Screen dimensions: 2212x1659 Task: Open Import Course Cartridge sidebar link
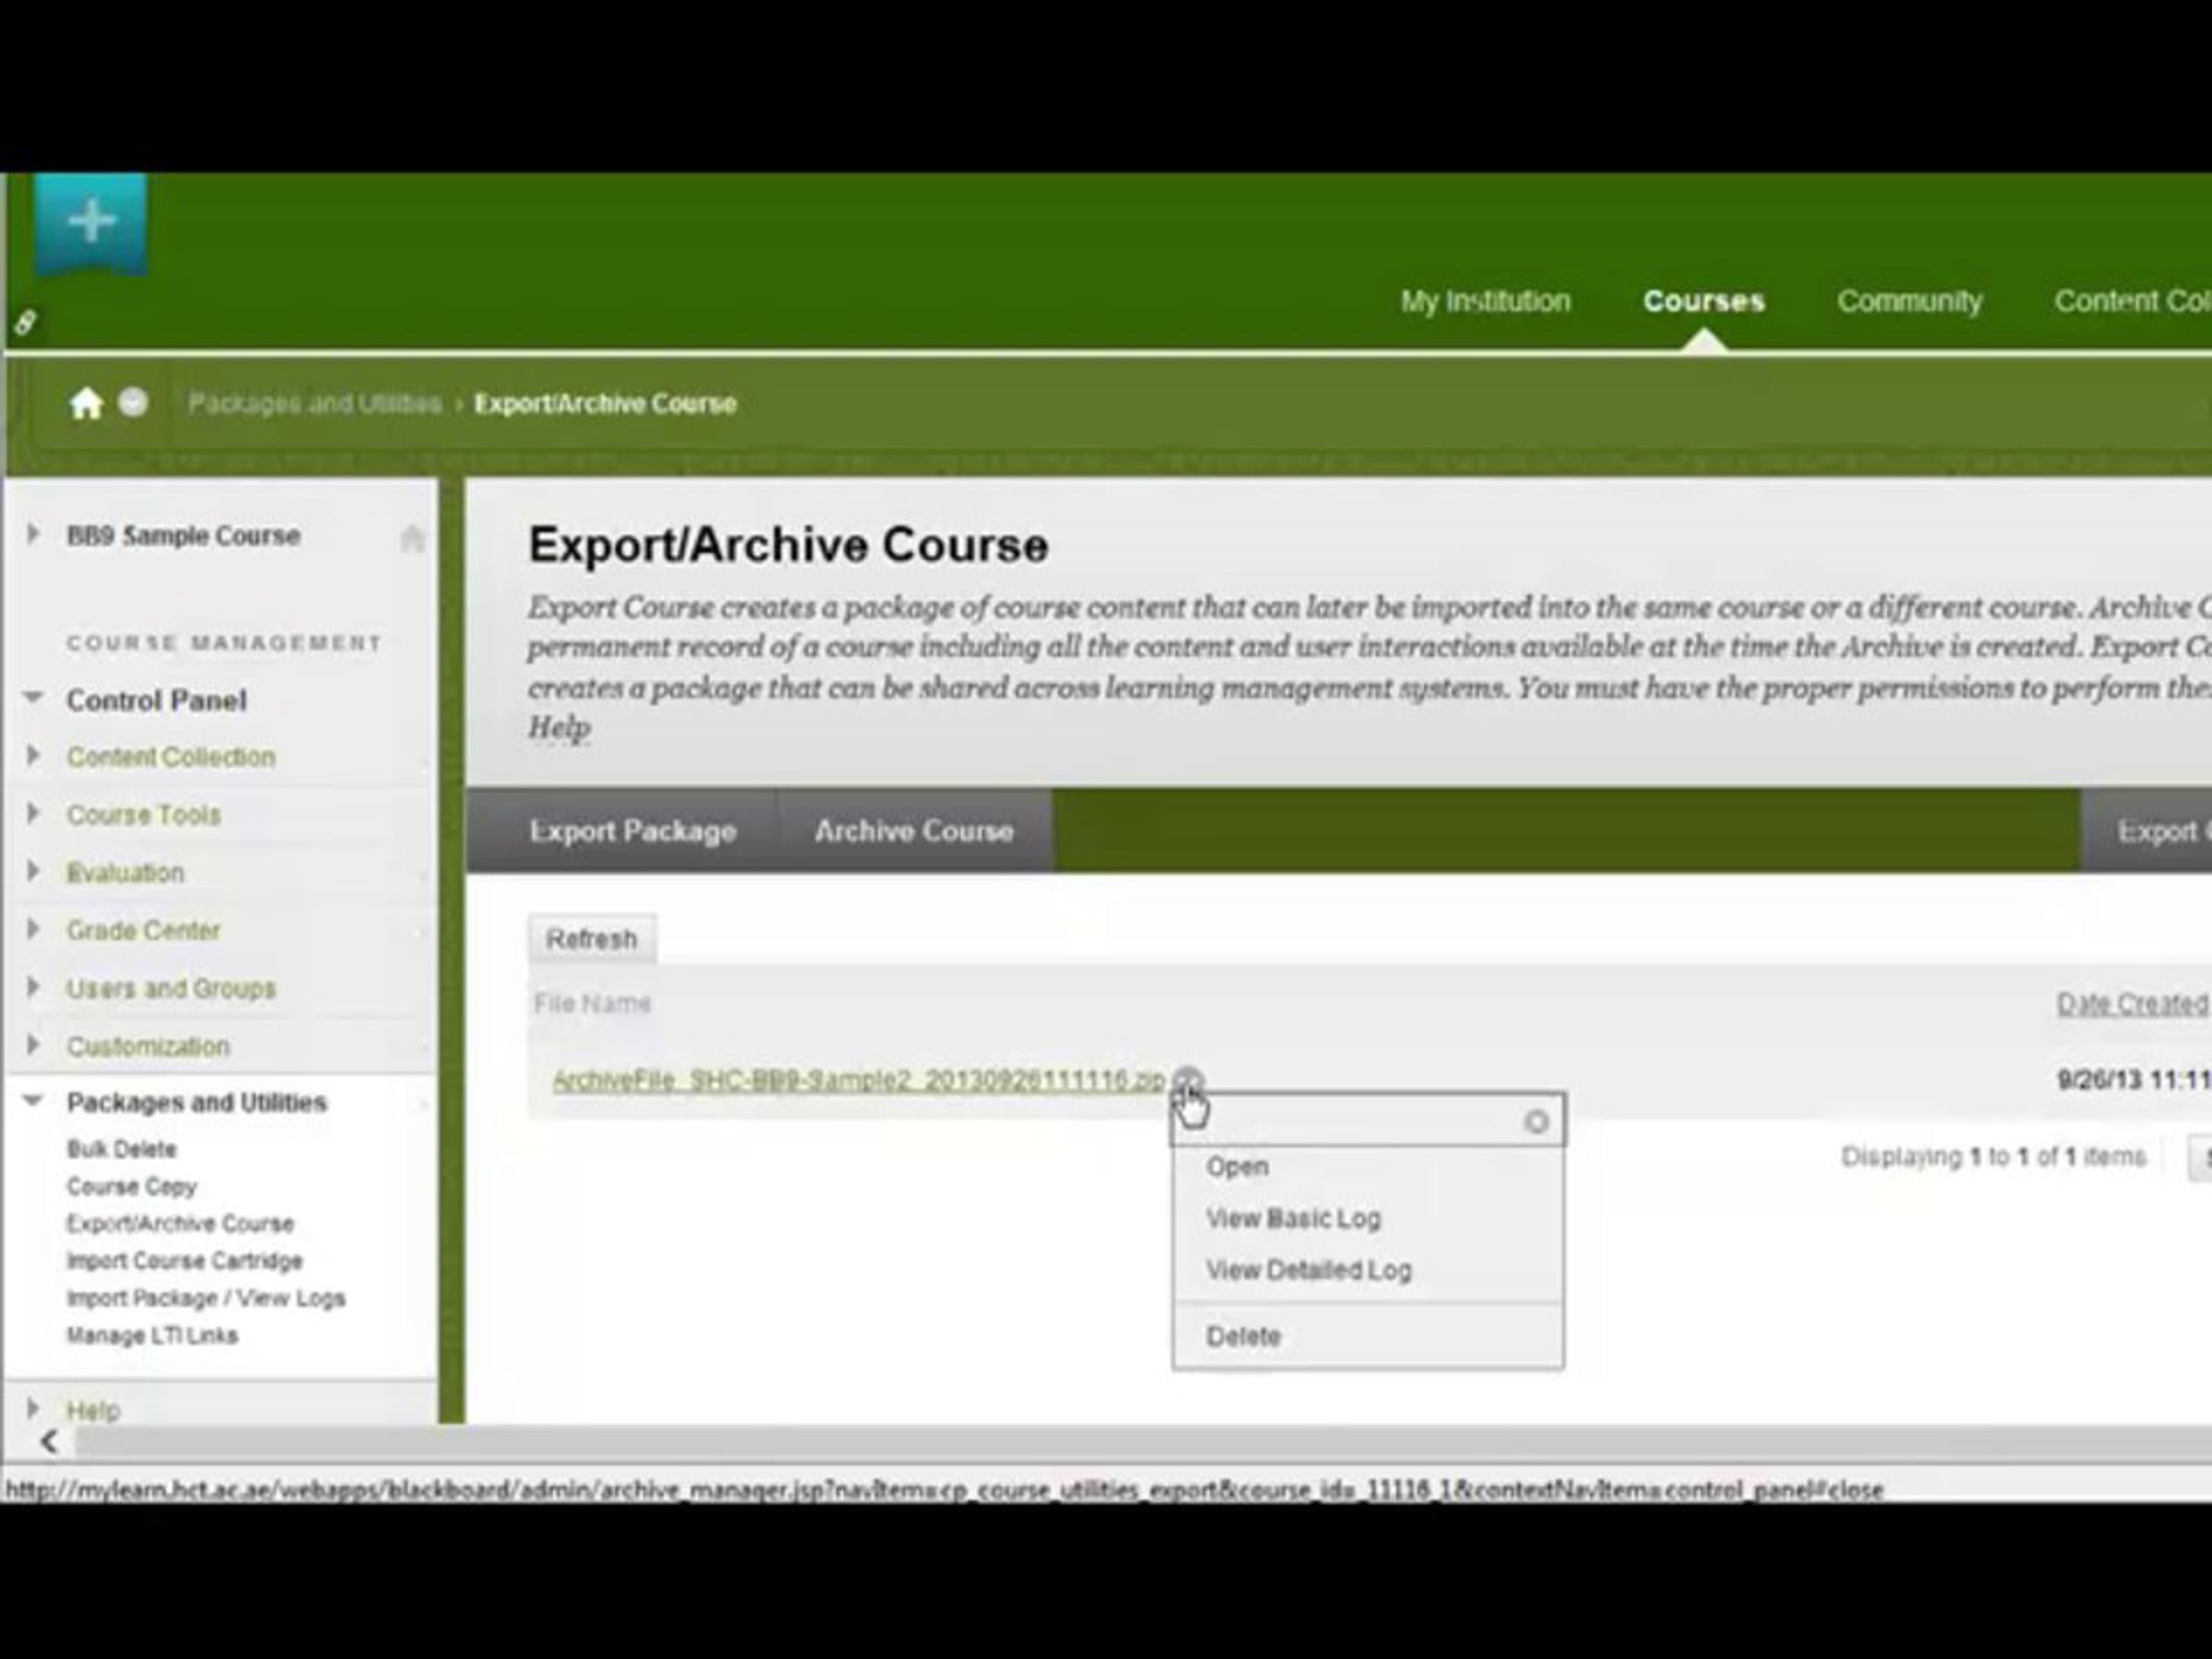(184, 1261)
